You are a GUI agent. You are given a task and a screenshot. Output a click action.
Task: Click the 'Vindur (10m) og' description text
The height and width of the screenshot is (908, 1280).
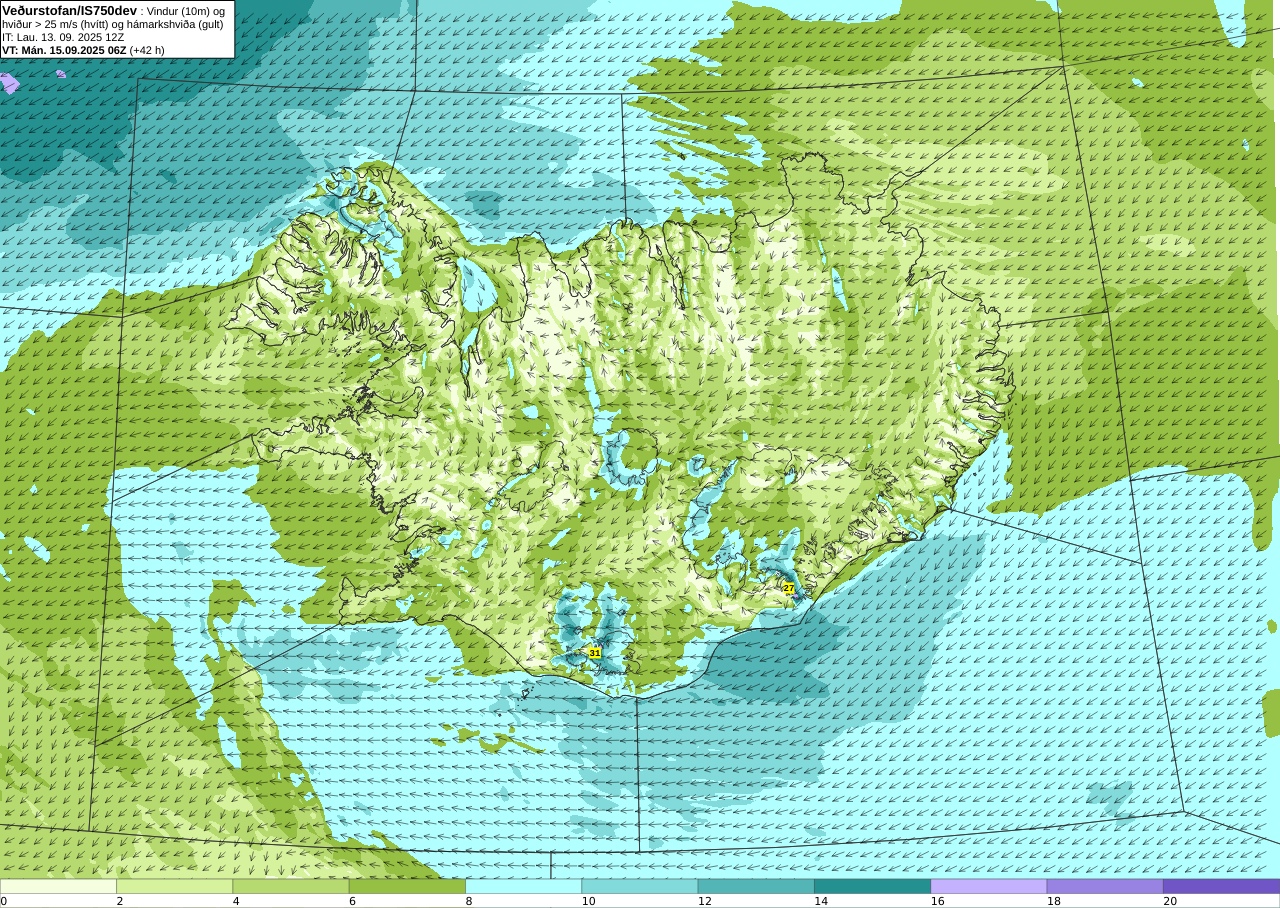(x=185, y=11)
